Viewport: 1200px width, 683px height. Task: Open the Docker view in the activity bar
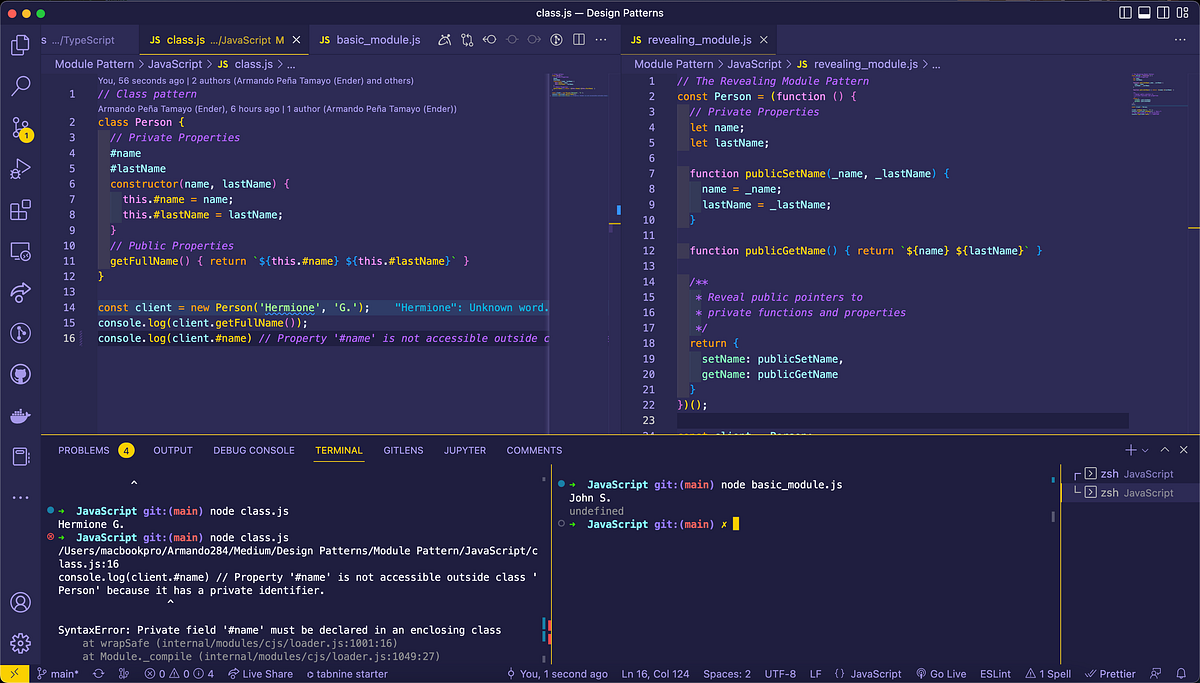pyautogui.click(x=20, y=416)
